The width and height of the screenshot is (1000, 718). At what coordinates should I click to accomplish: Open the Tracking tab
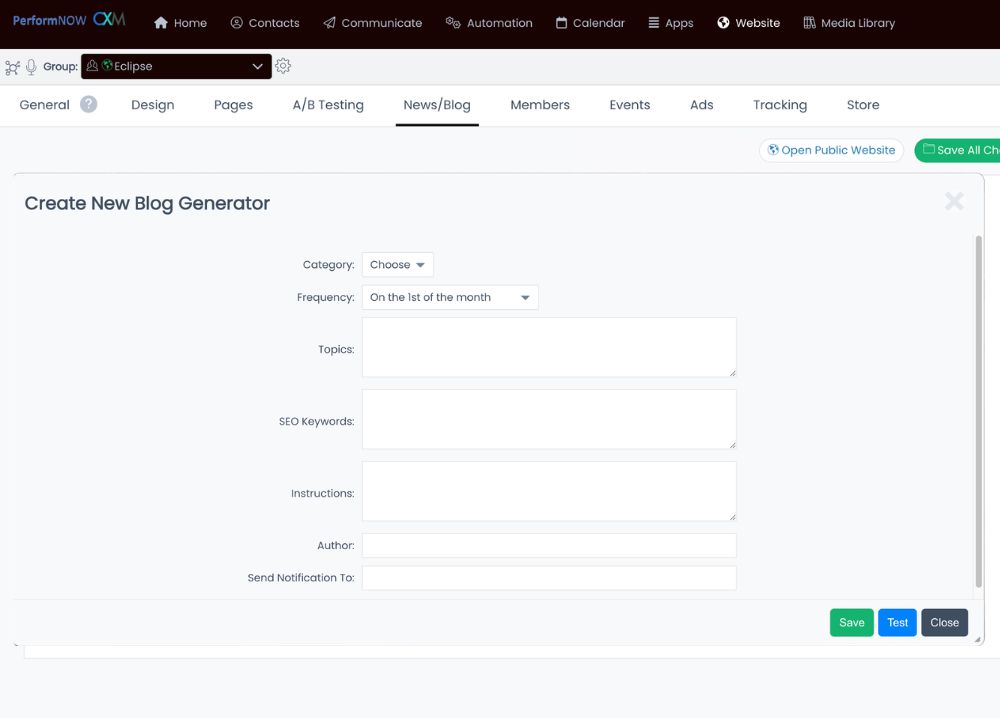pyautogui.click(x=779, y=104)
